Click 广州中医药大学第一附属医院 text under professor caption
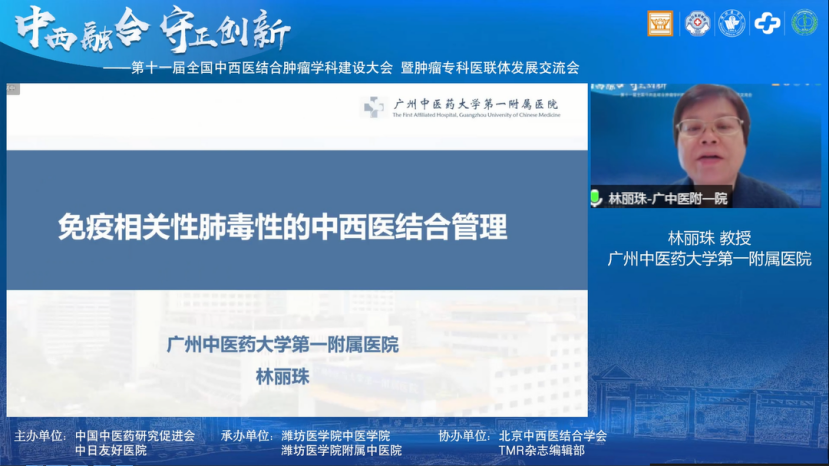This screenshot has height=467, width=830. 709,259
